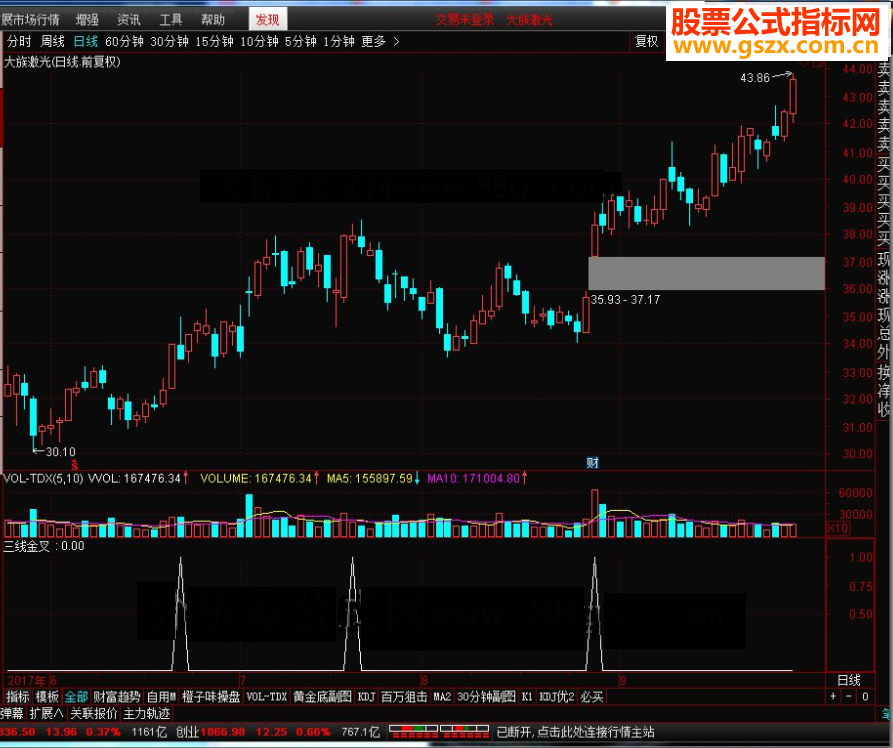Open the 资讯 menu

coord(129,20)
